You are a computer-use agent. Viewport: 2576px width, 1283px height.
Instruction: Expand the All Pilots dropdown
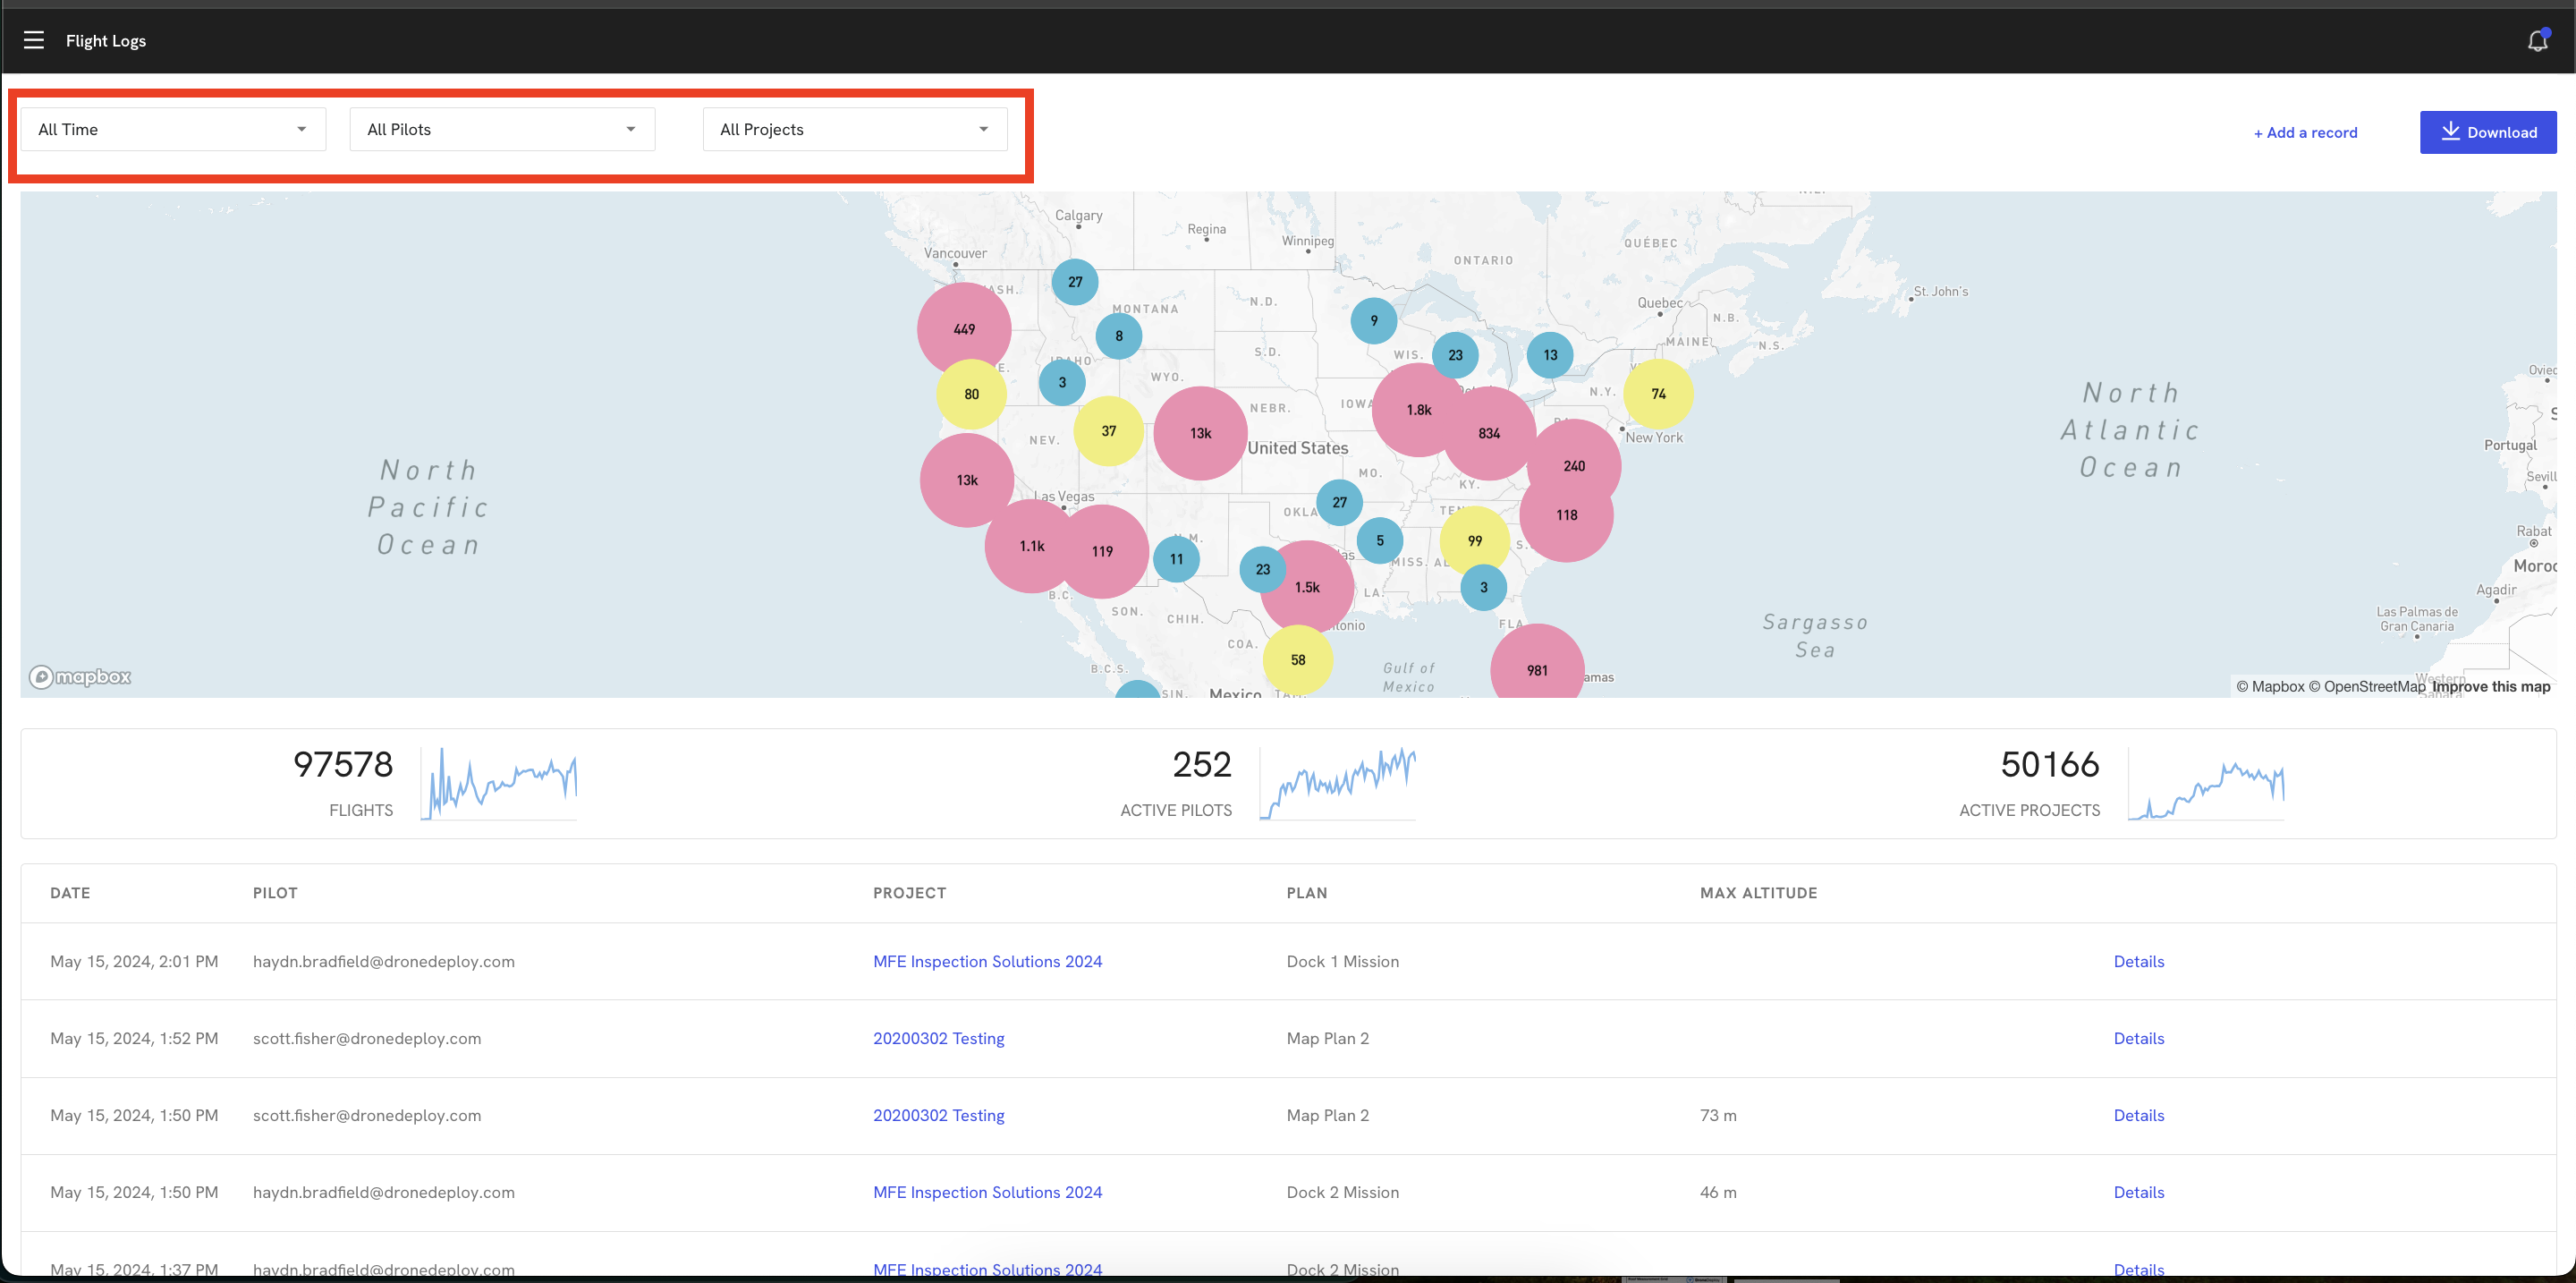pos(502,129)
